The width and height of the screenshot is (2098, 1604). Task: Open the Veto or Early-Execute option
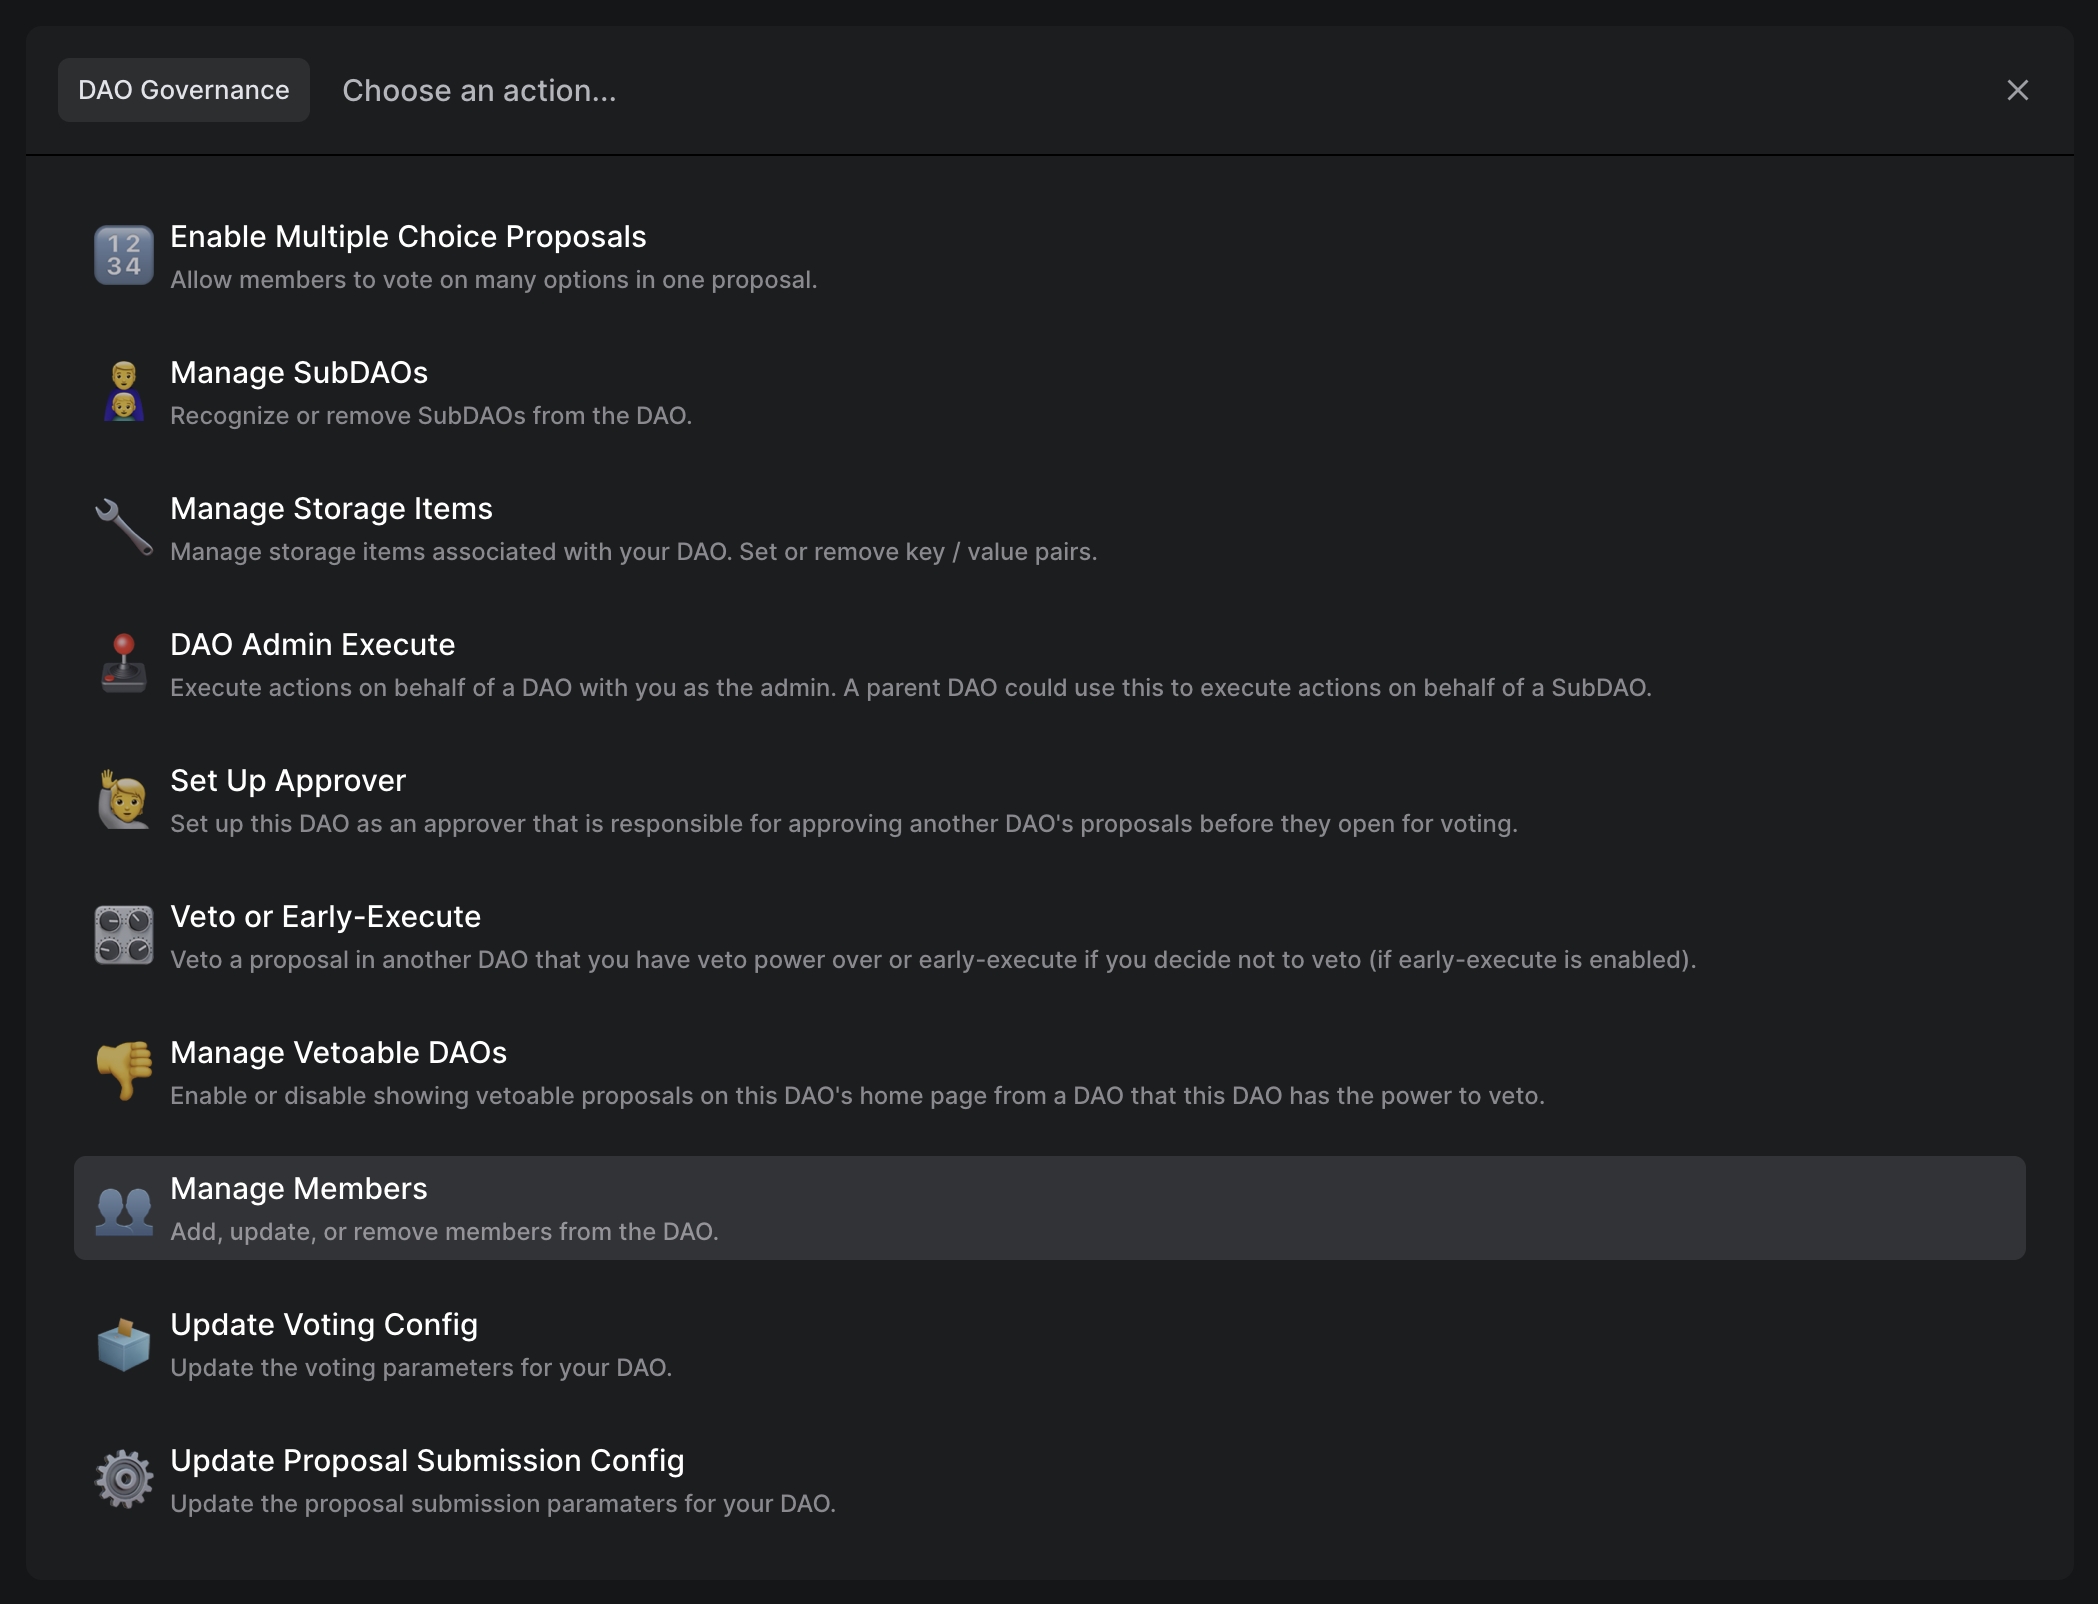pos(325,917)
